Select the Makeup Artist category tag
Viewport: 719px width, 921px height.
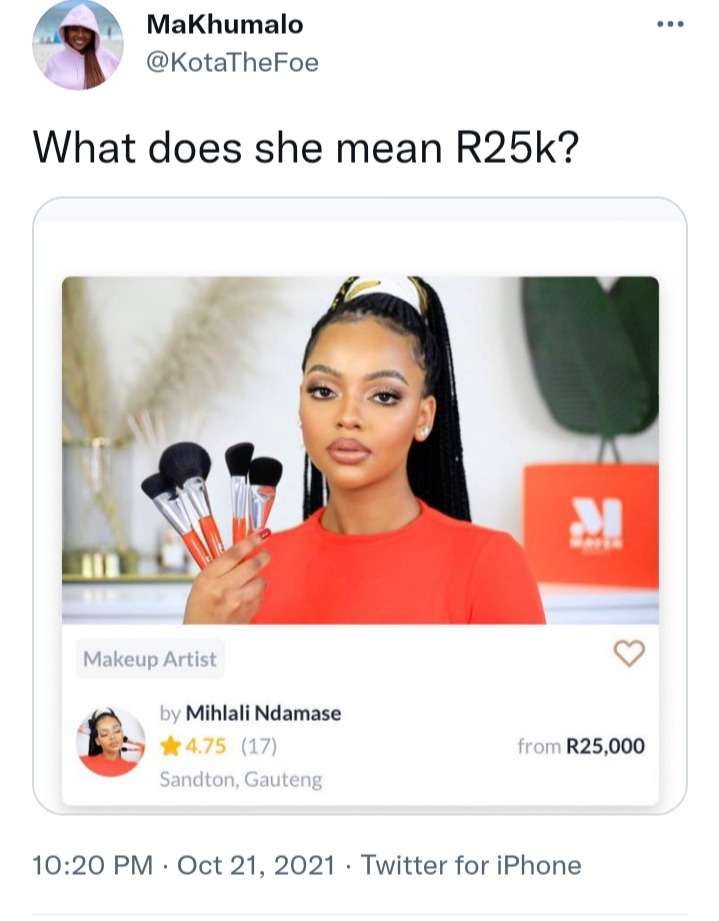point(150,659)
